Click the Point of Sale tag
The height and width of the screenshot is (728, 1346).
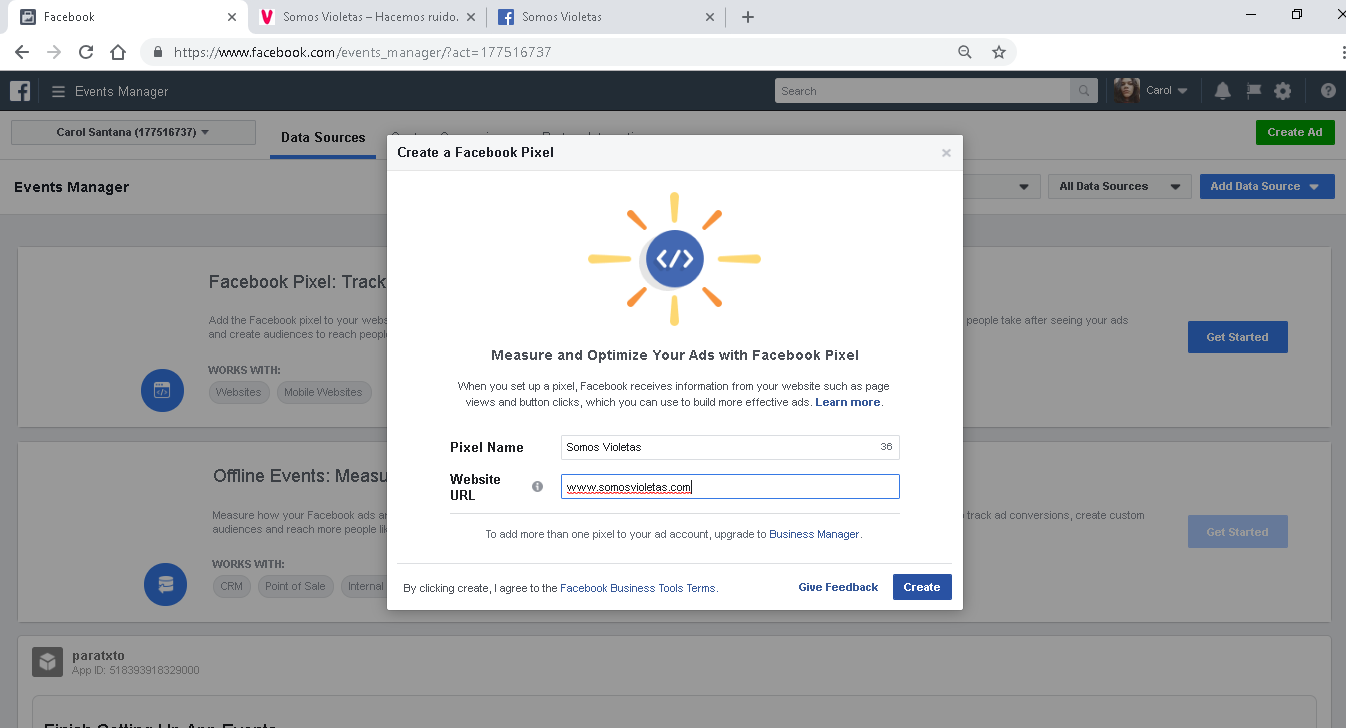[295, 586]
